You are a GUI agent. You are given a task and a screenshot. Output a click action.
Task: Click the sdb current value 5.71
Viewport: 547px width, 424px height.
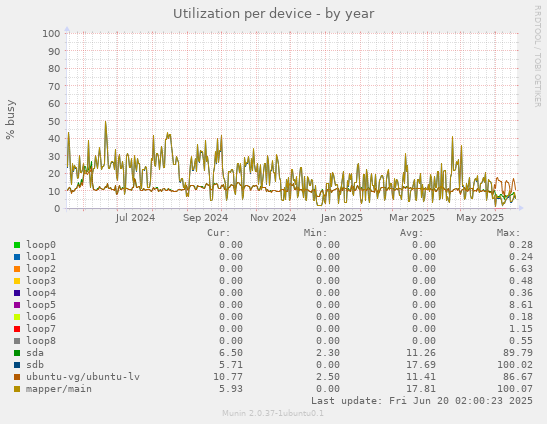coord(231,365)
